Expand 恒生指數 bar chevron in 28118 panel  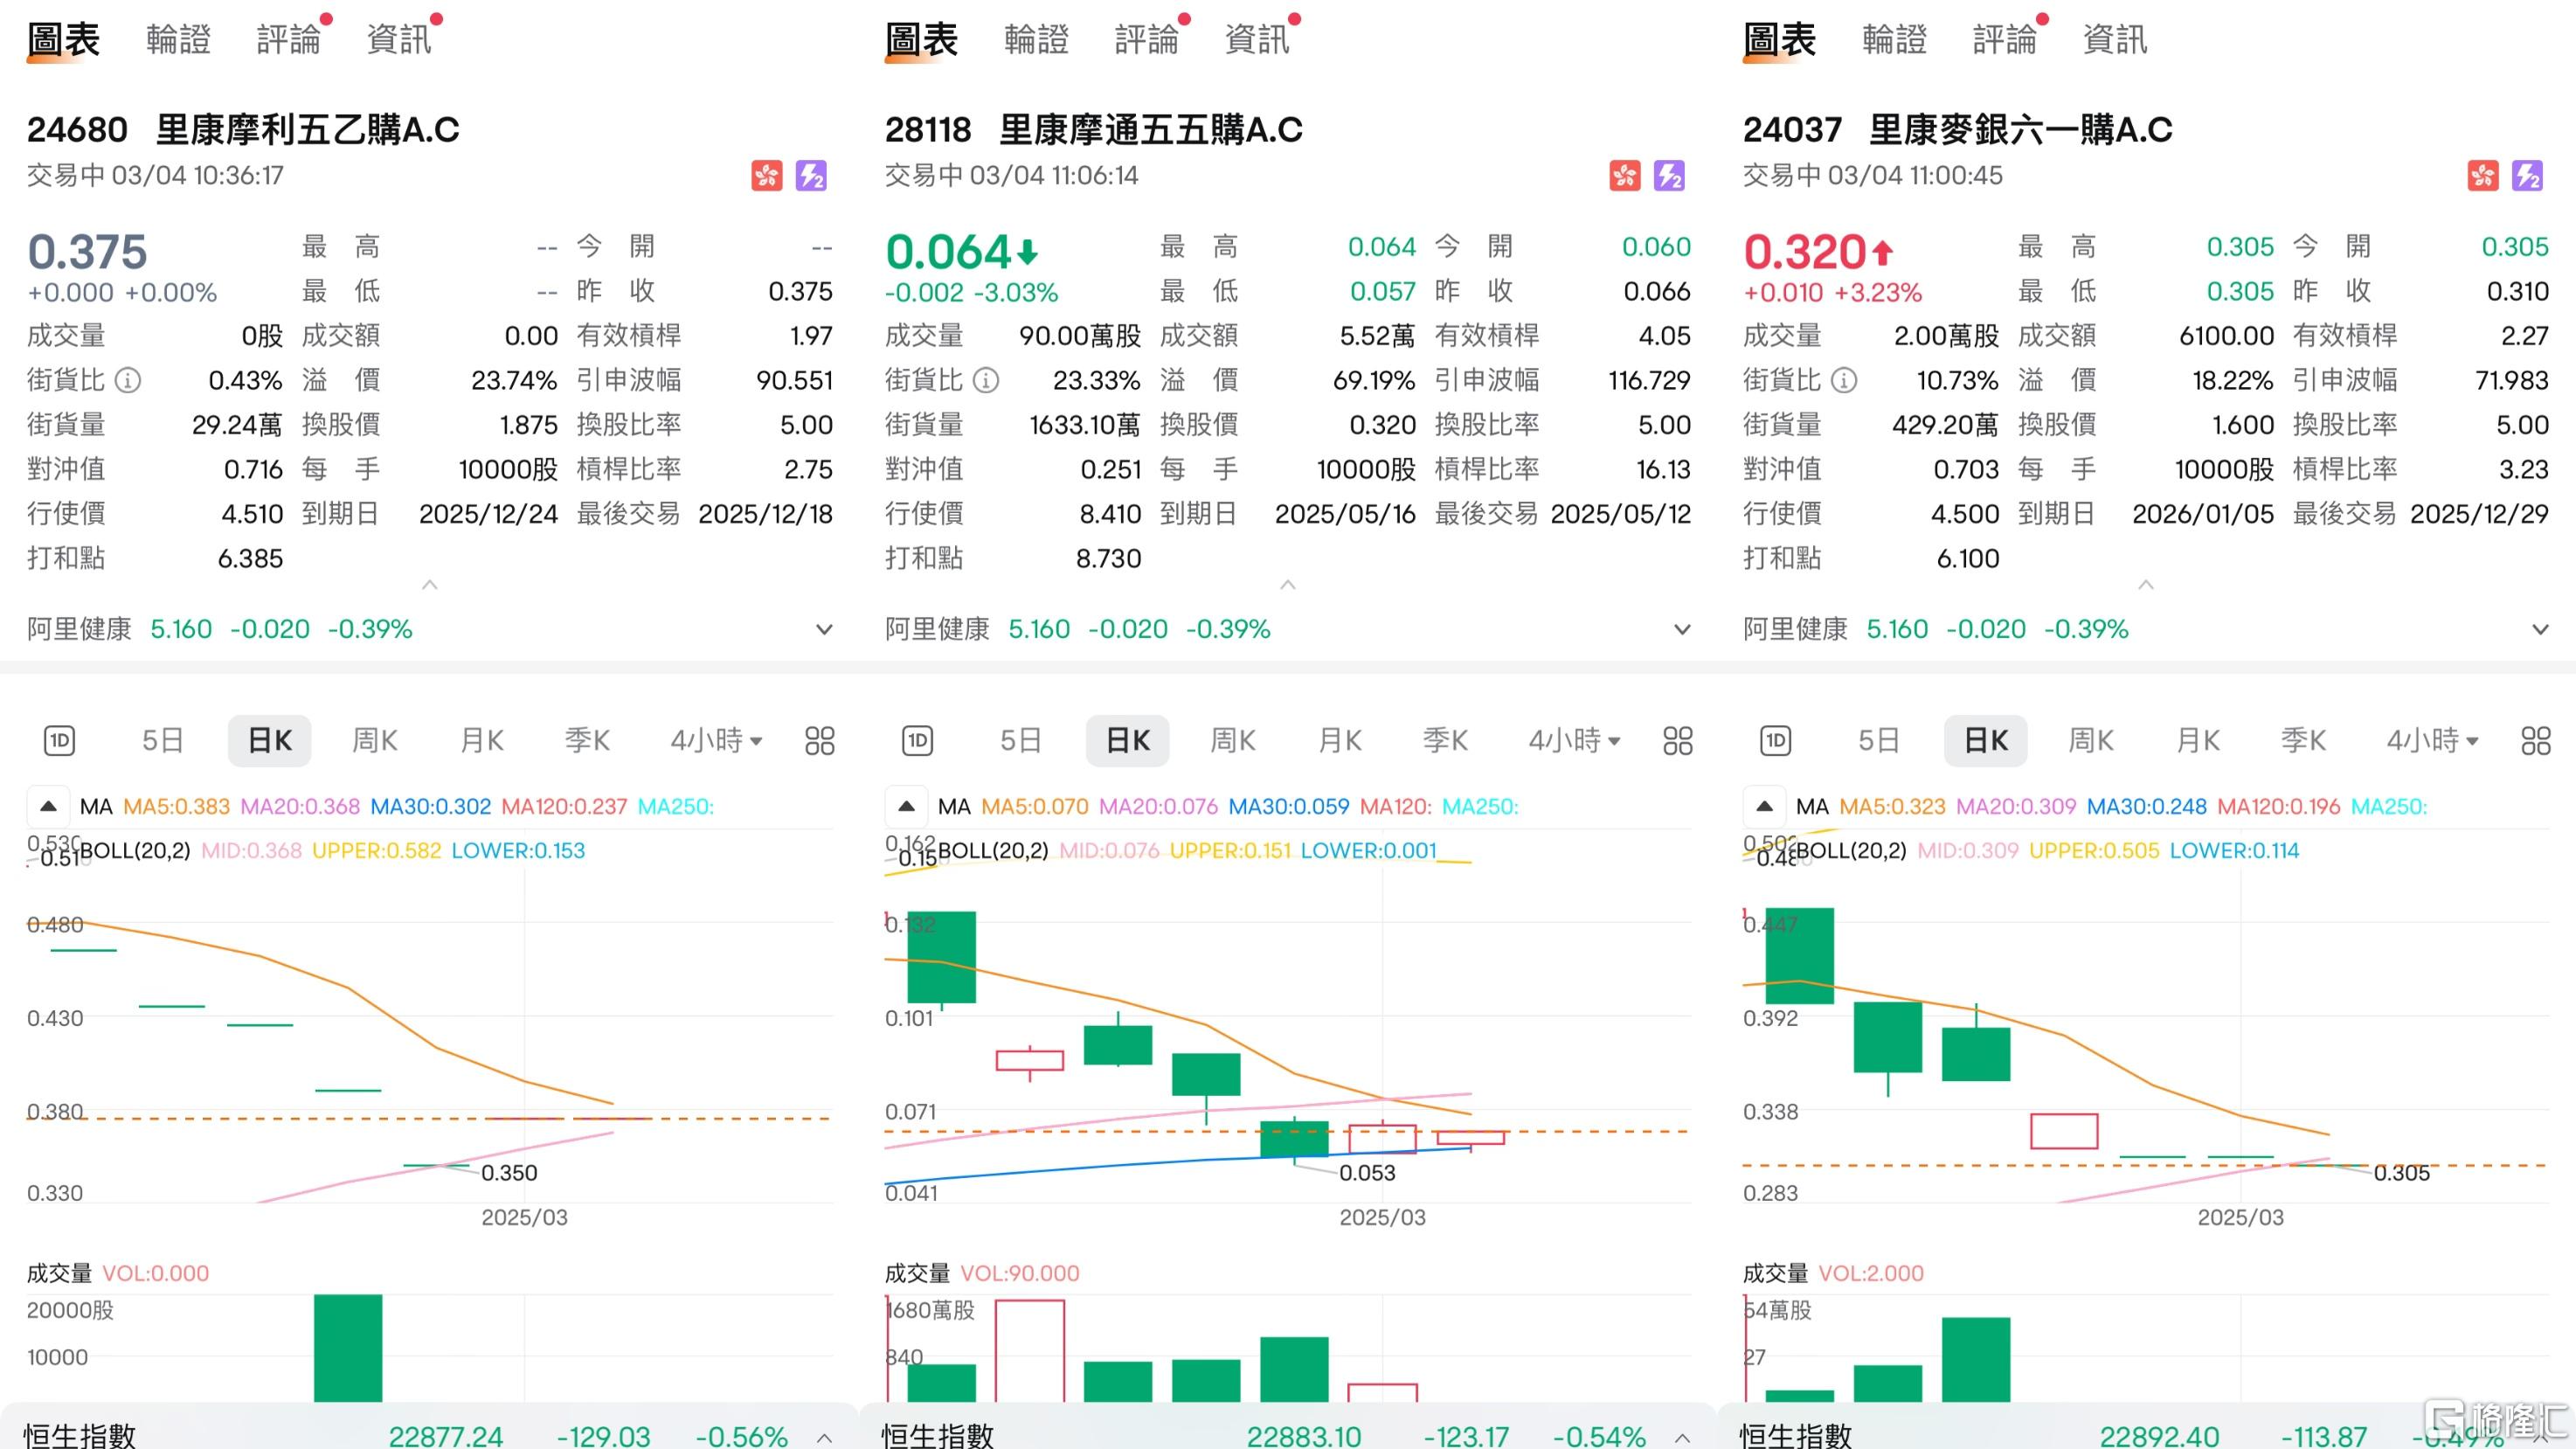1682,1437
